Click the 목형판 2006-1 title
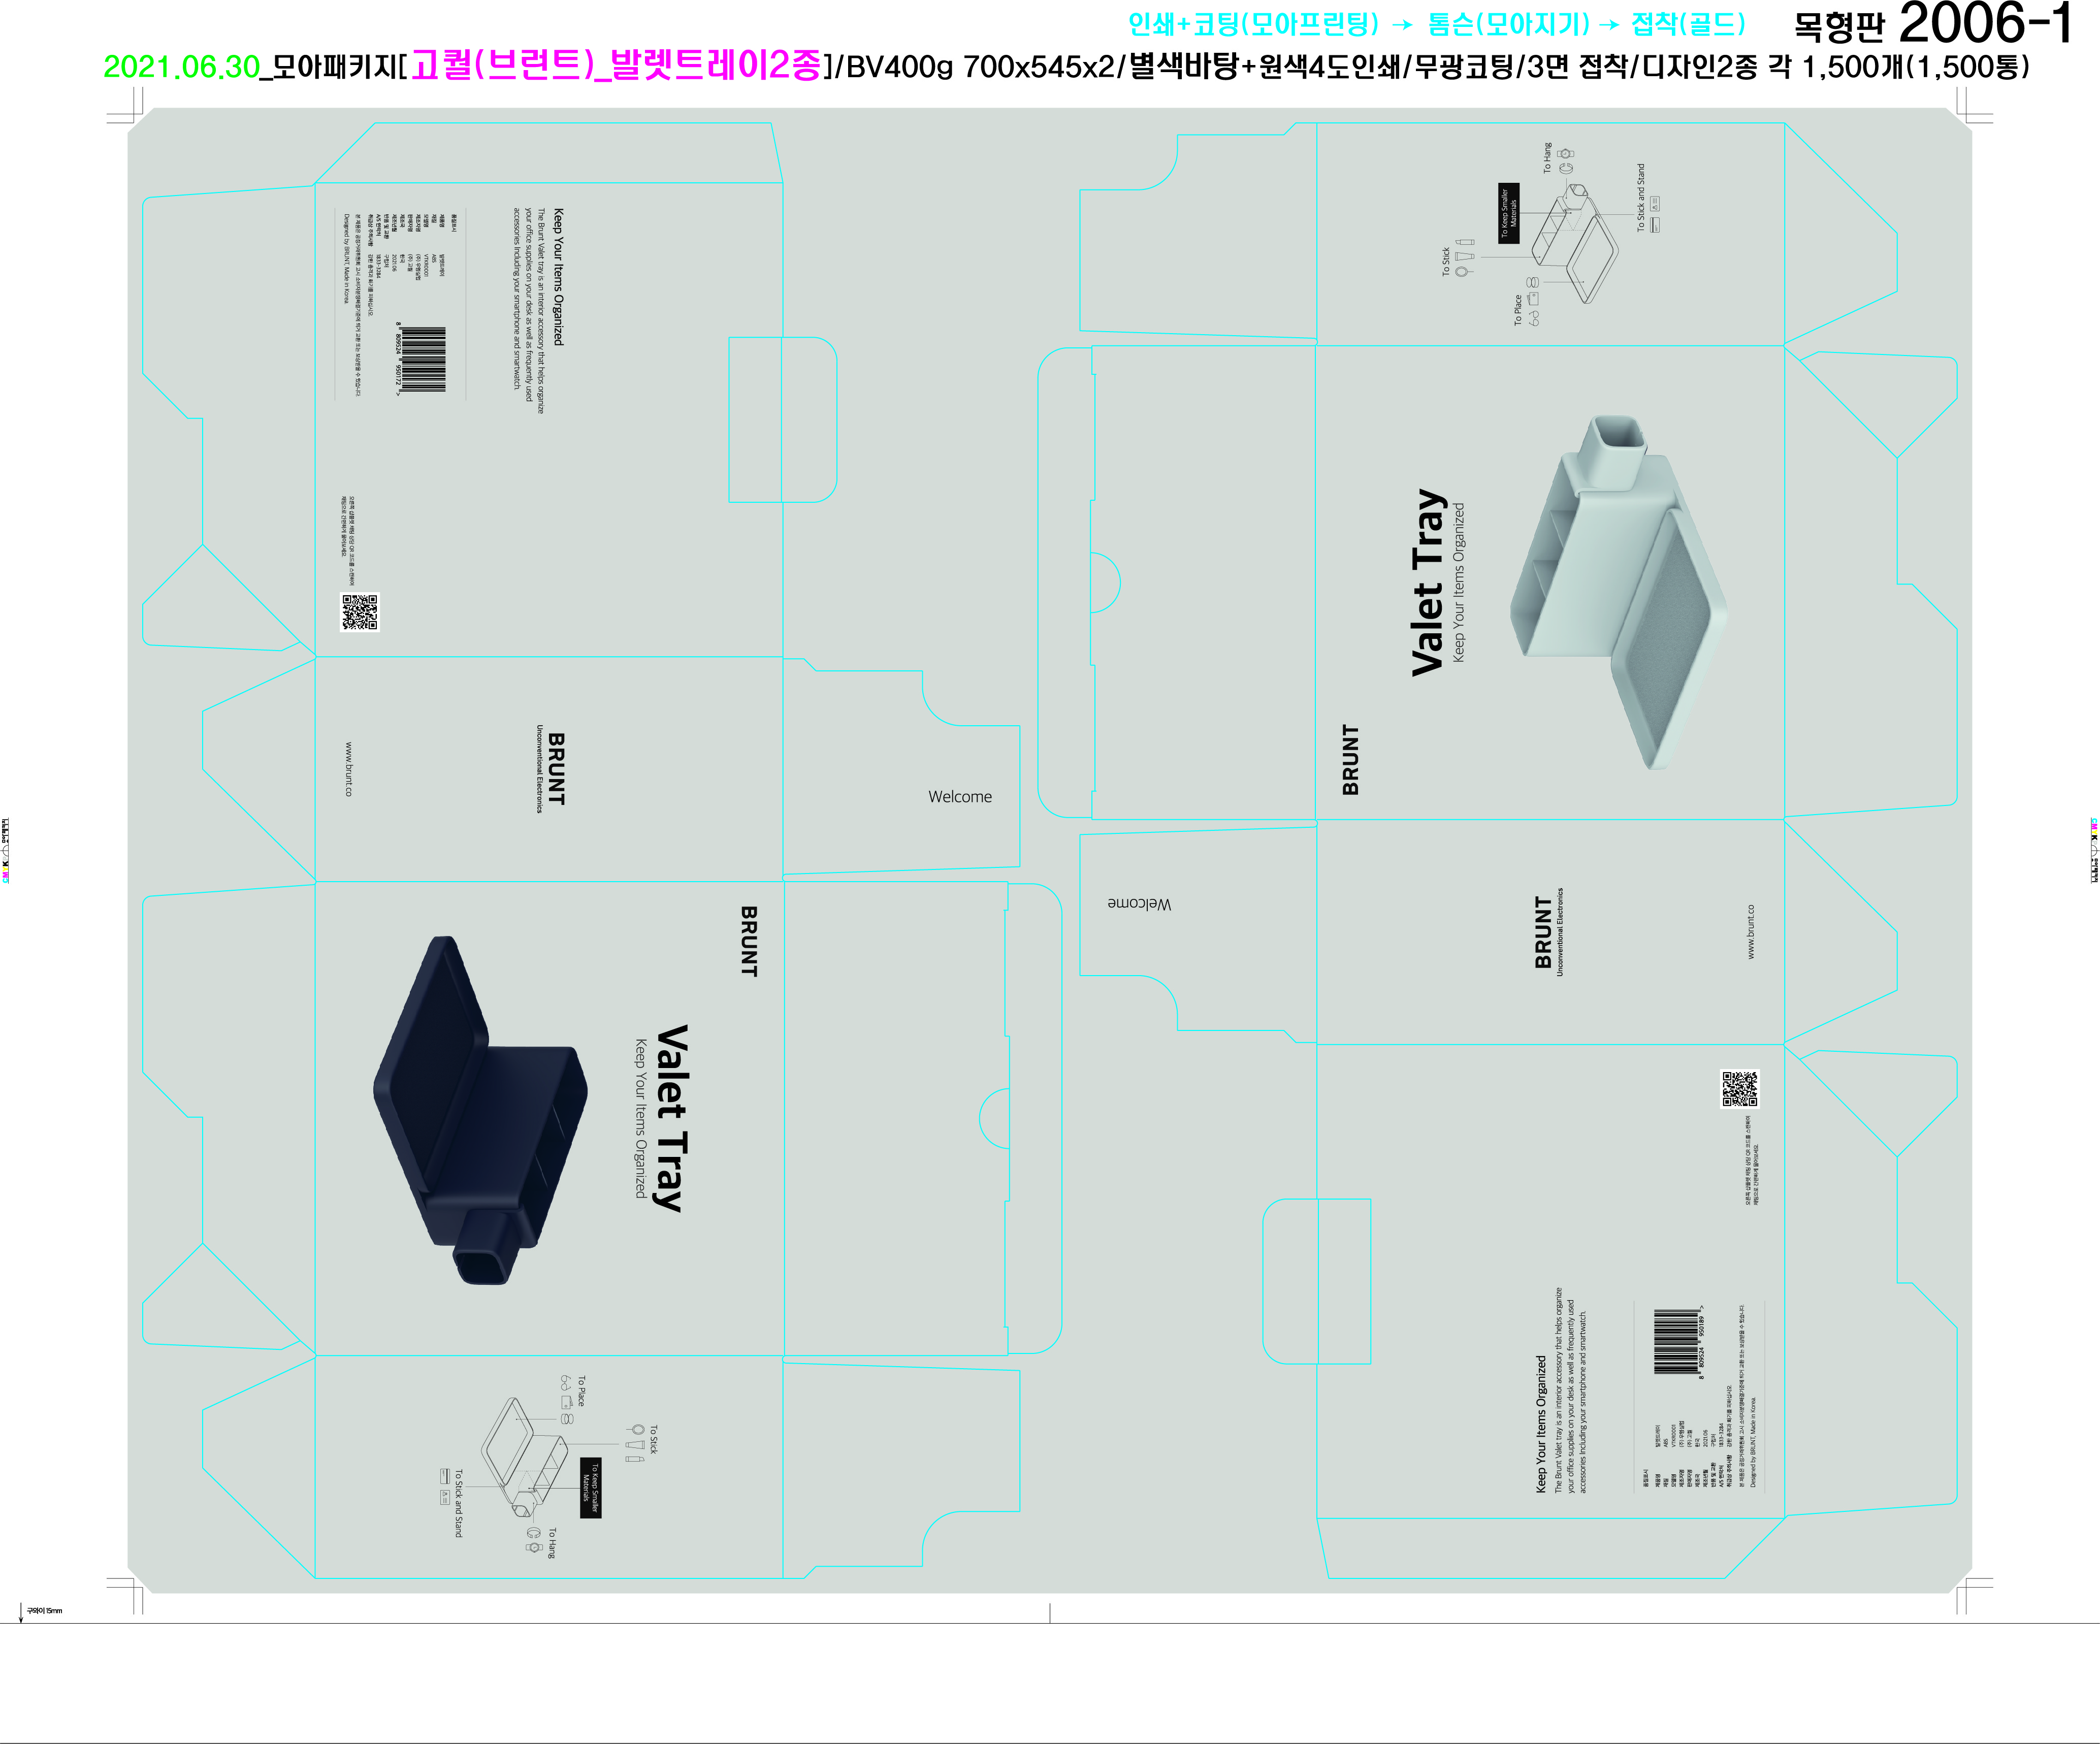This screenshot has height=1744, width=2100. tap(1932, 24)
